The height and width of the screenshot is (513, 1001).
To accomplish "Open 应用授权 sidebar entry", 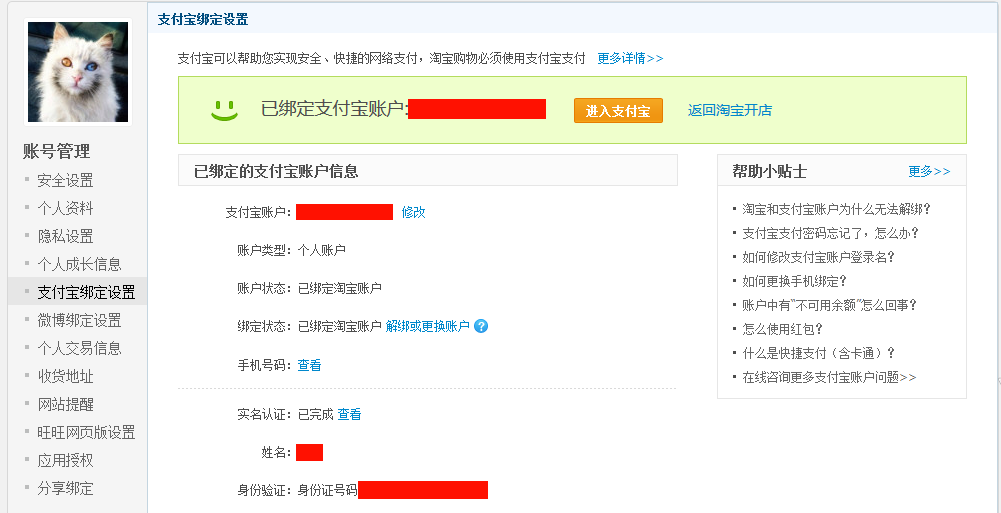I will [x=65, y=461].
